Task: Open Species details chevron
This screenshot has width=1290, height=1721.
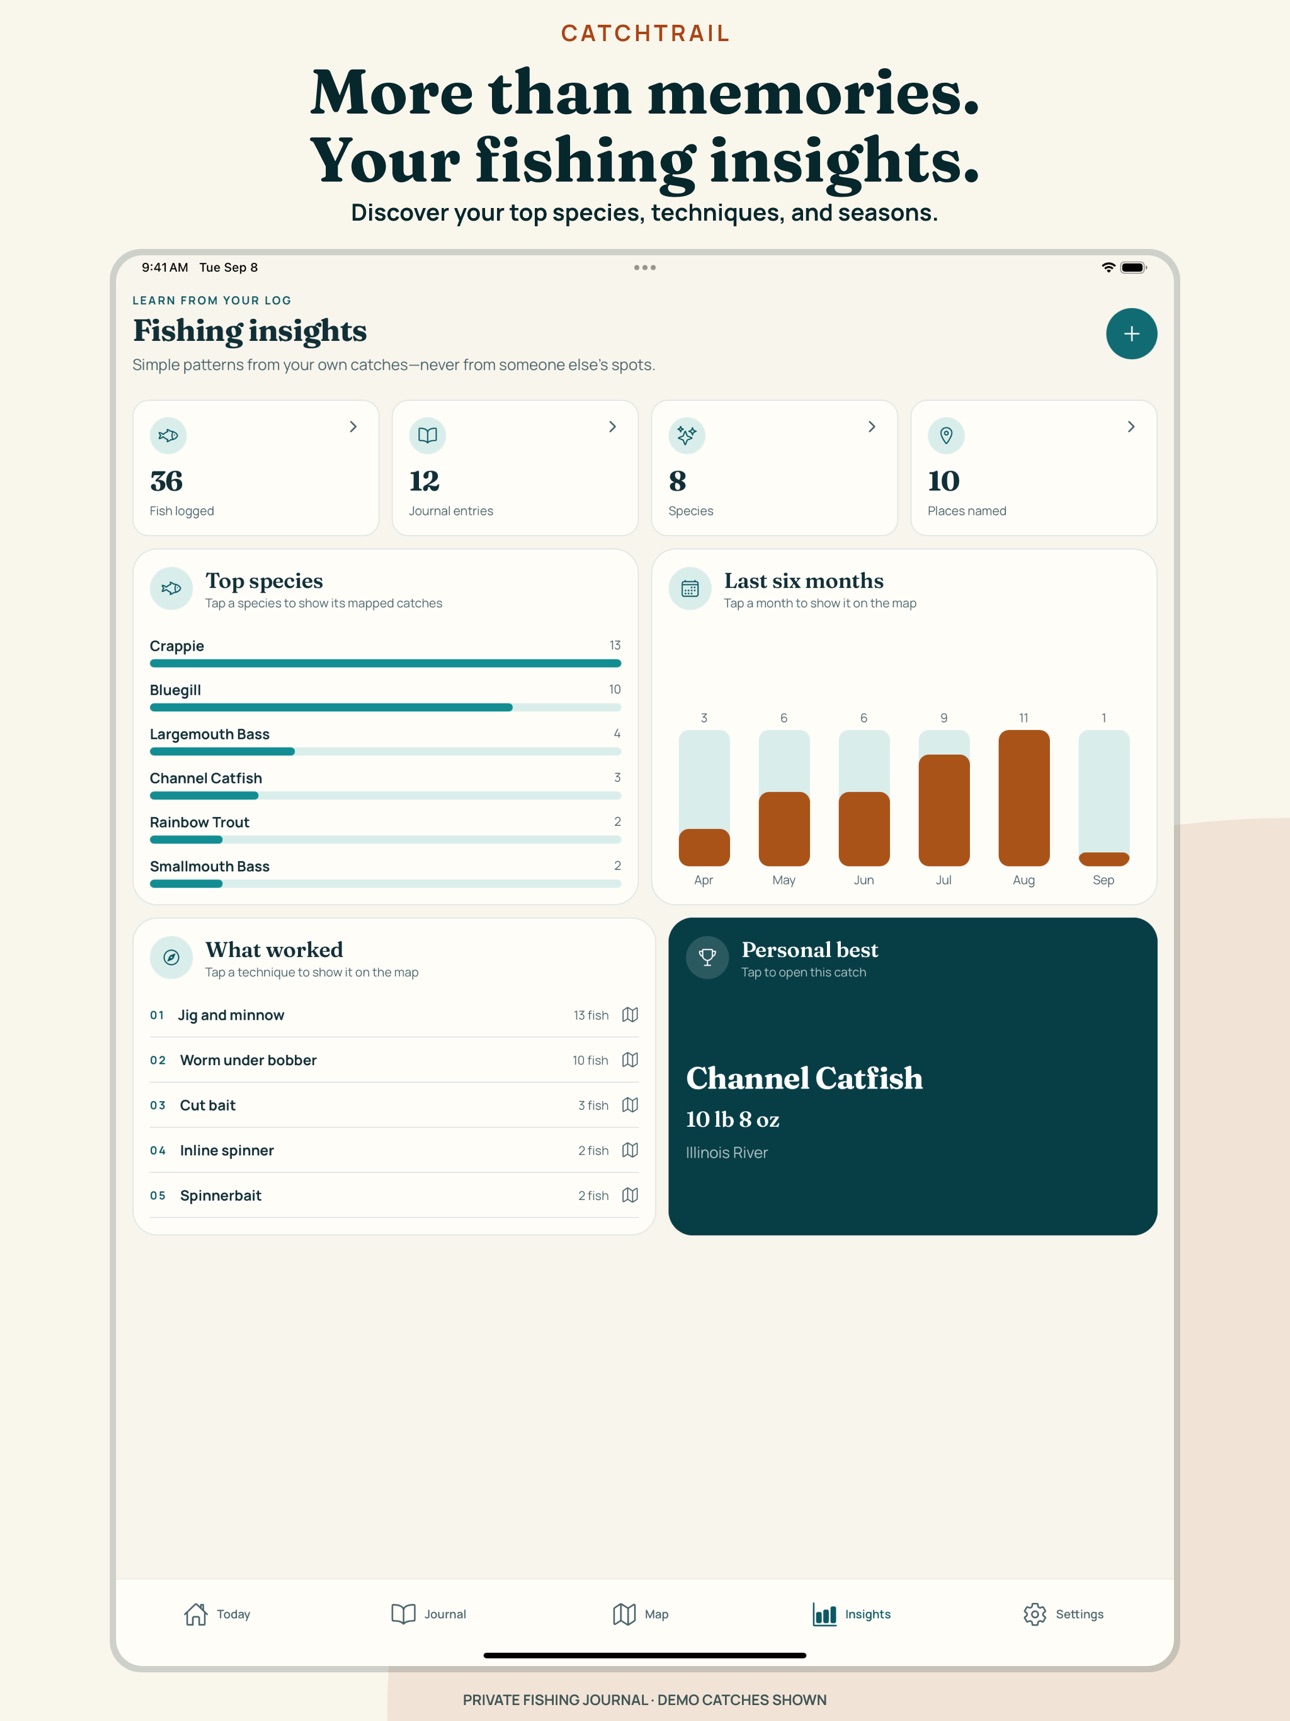Action: coord(872,427)
